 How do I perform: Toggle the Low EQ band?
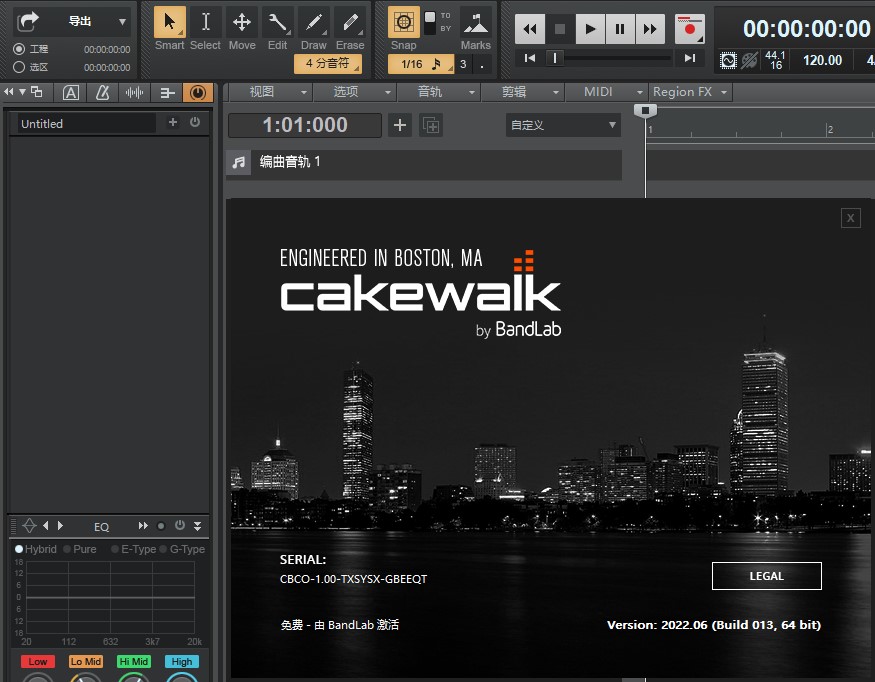point(38,661)
